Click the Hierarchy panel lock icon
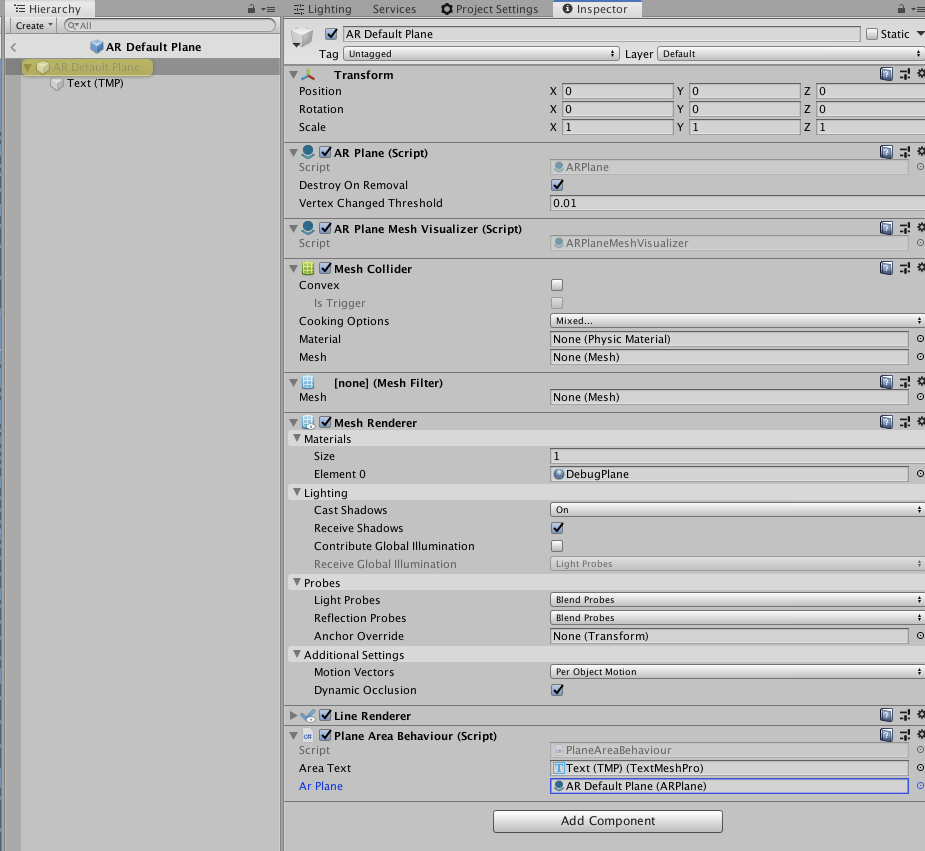The height and width of the screenshot is (851, 925). pyautogui.click(x=251, y=9)
